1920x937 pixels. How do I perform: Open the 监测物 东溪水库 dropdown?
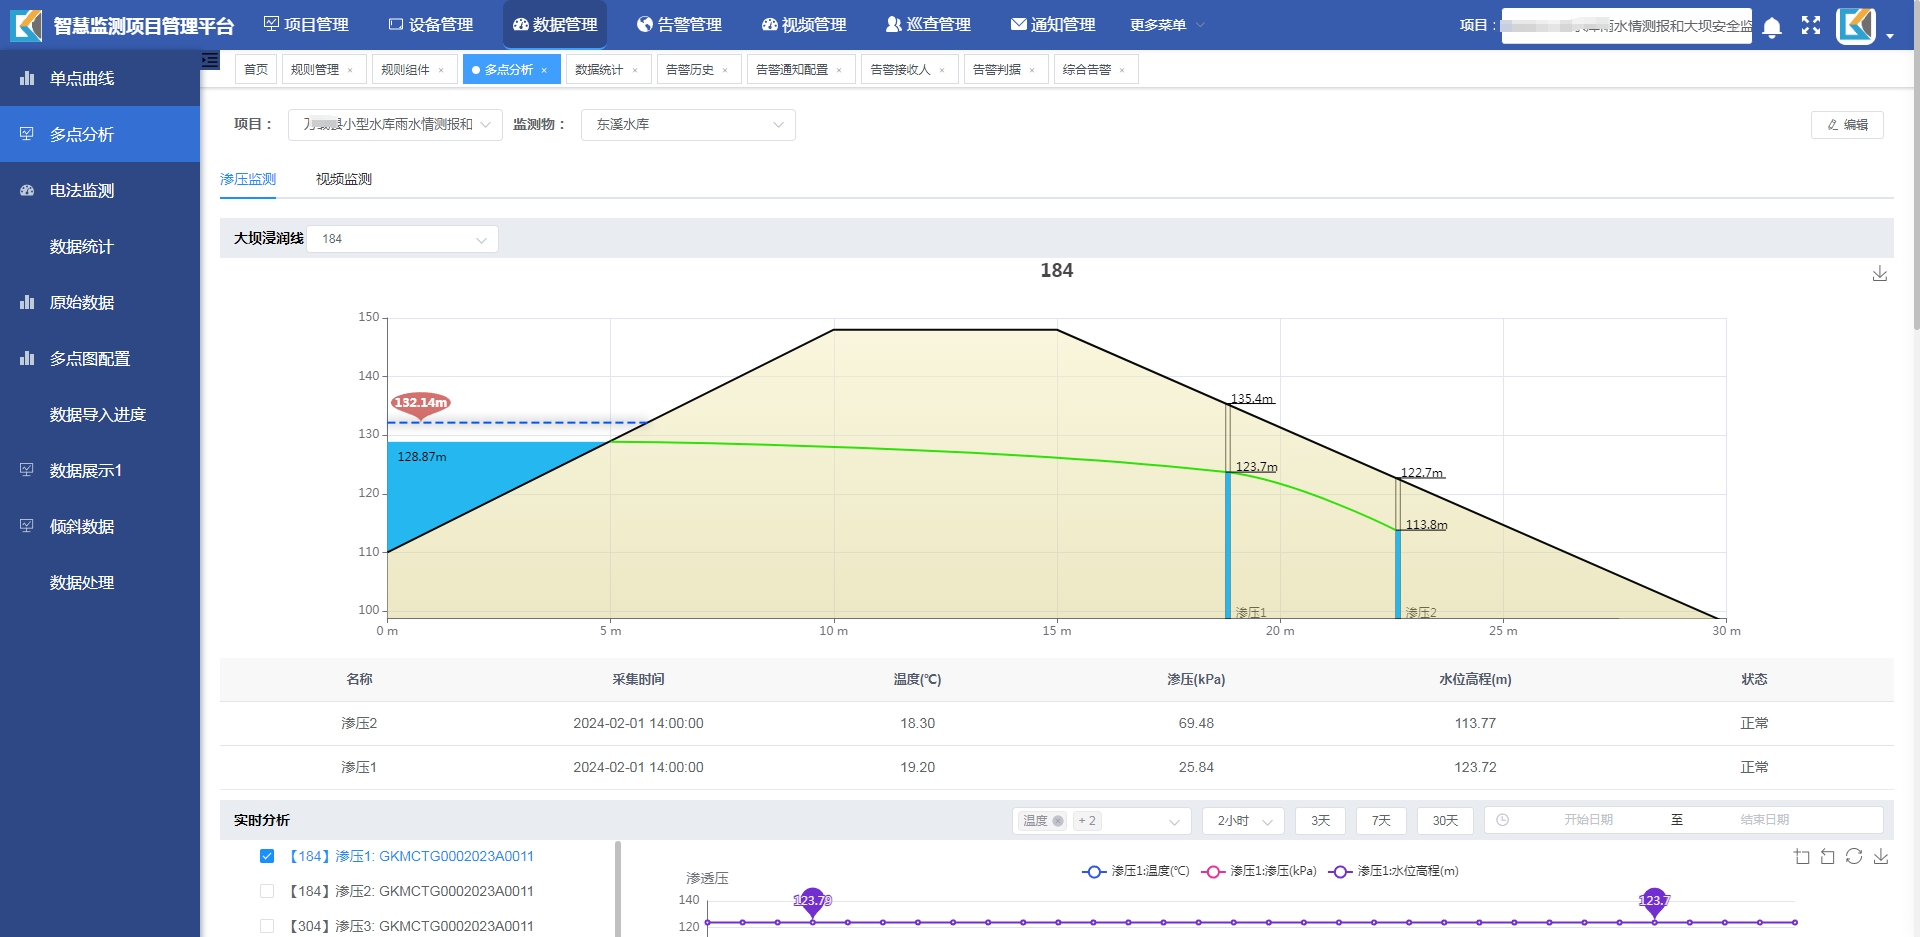[x=688, y=125]
